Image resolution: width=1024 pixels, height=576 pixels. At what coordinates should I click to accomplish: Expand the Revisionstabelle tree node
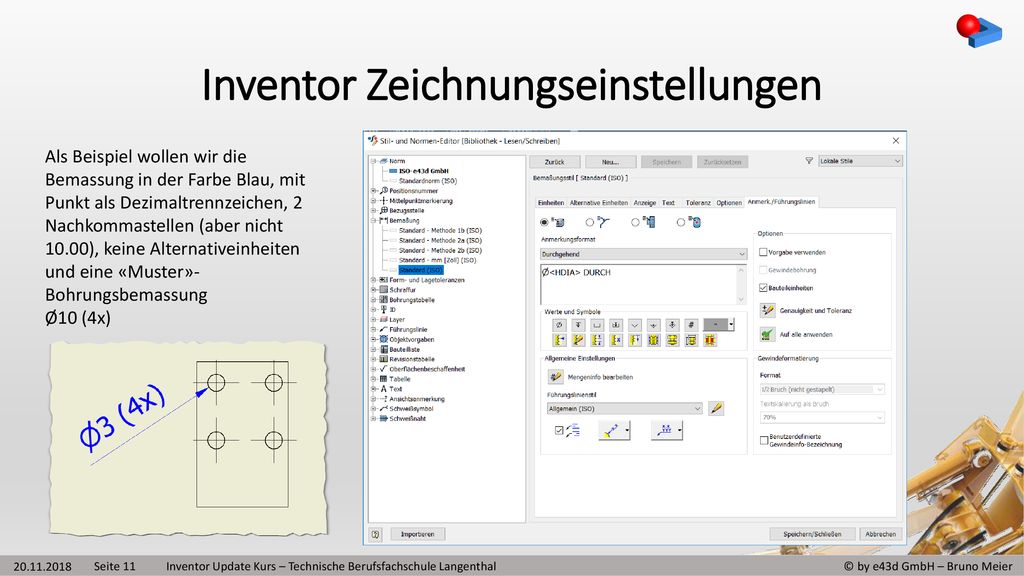click(x=374, y=359)
